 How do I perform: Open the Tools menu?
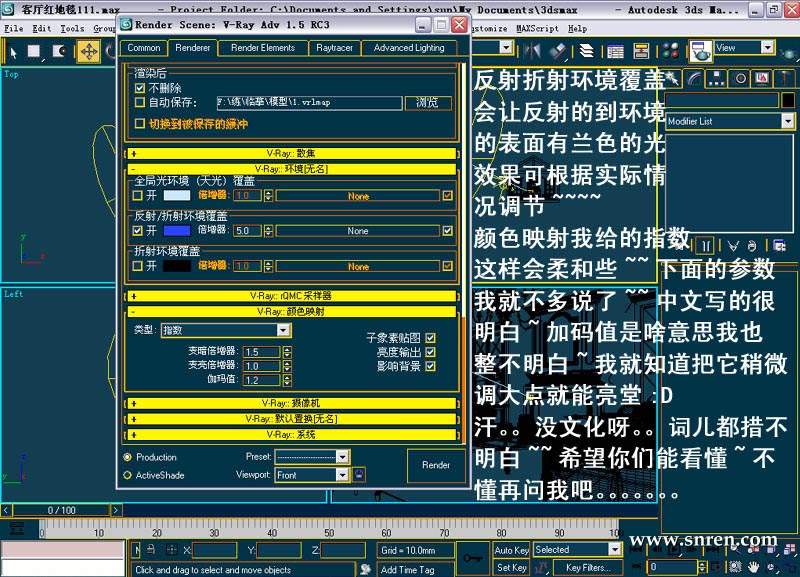[x=72, y=29]
